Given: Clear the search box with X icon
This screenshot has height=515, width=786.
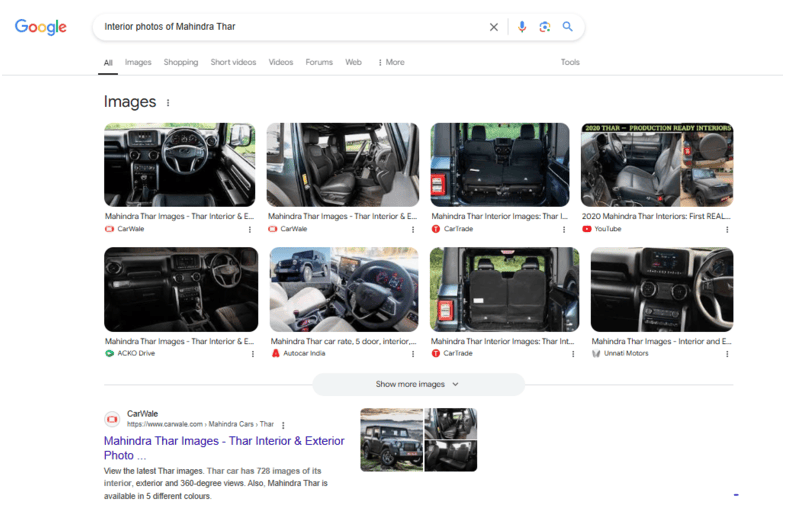Looking at the screenshot, I should tap(493, 27).
